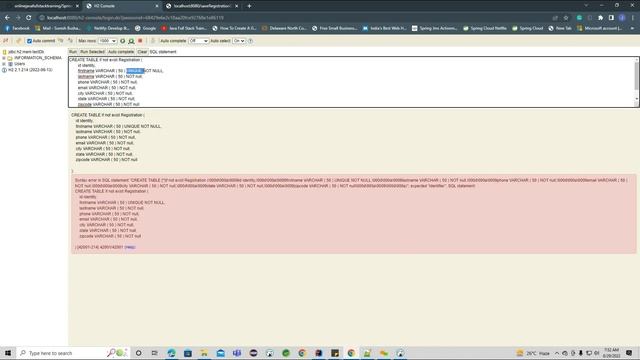Select the INFORMATION_SCHEMA folder
The width and height of the screenshot is (640, 360).
pyautogui.click(x=34, y=58)
